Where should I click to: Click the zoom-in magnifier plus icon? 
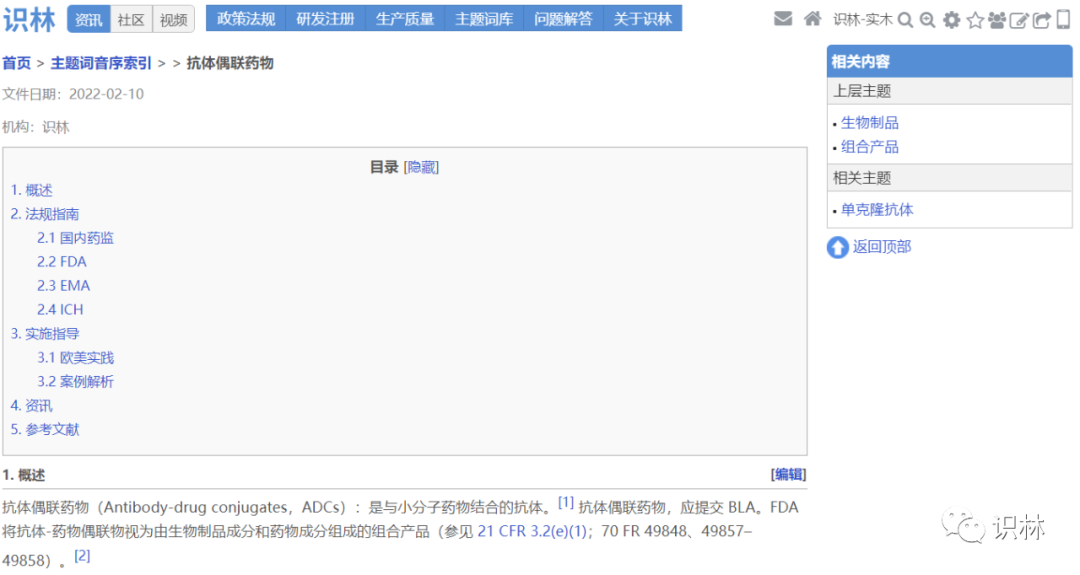[927, 20]
